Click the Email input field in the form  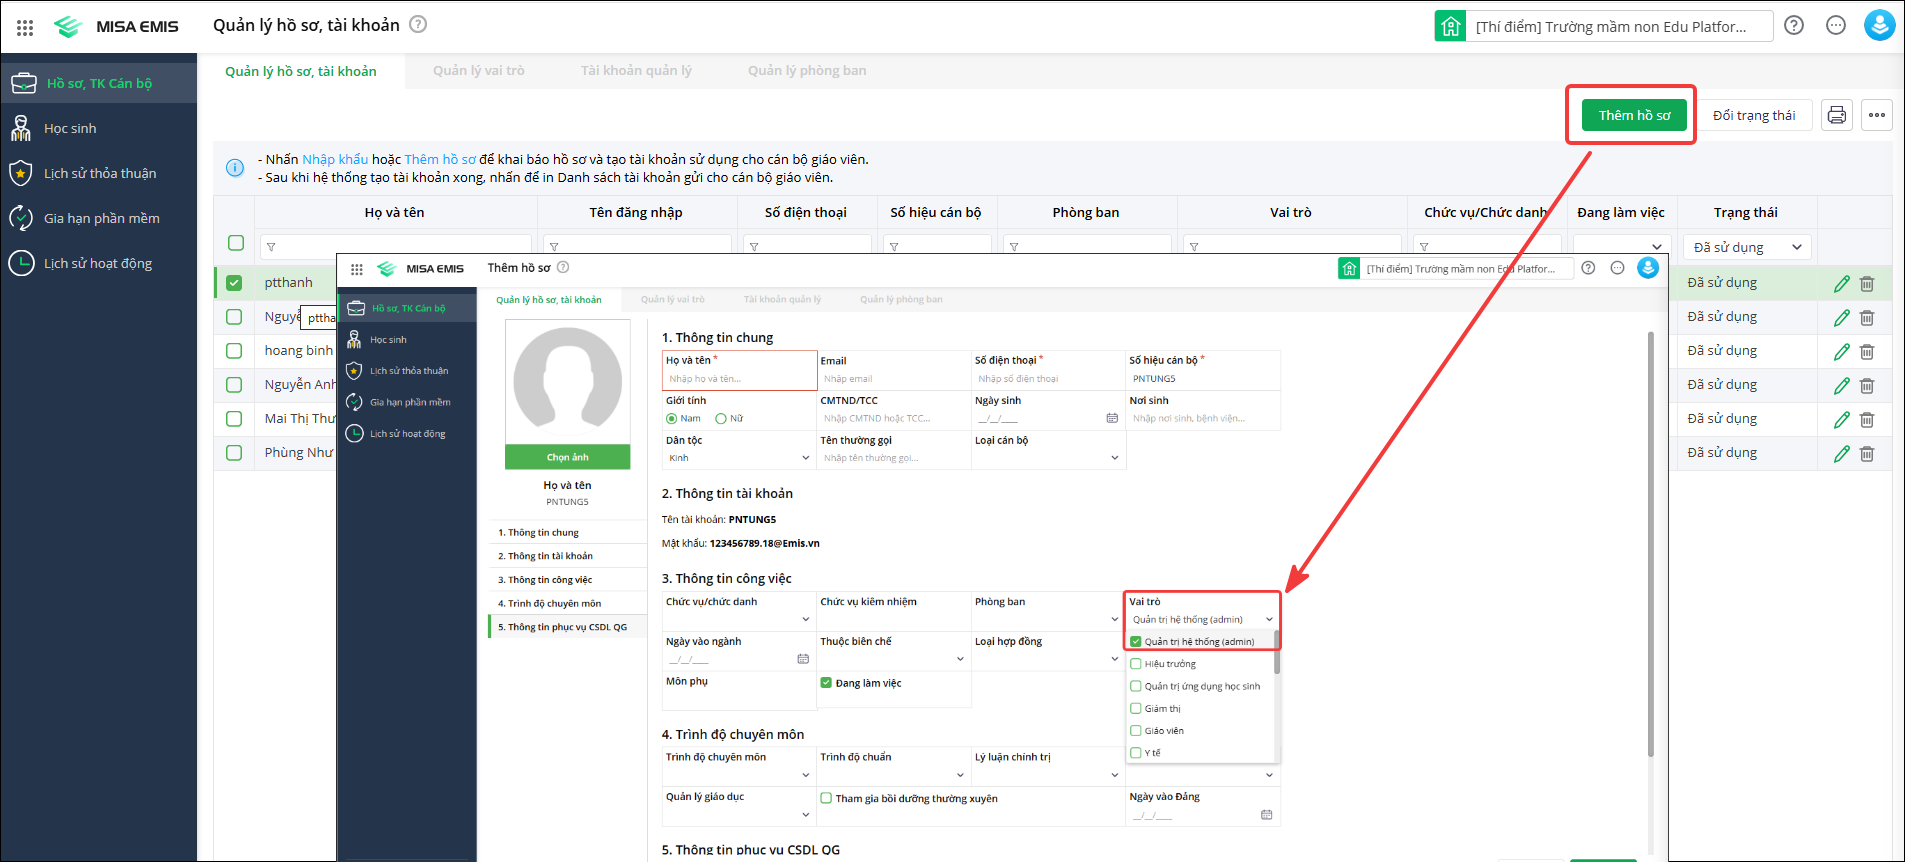(893, 379)
